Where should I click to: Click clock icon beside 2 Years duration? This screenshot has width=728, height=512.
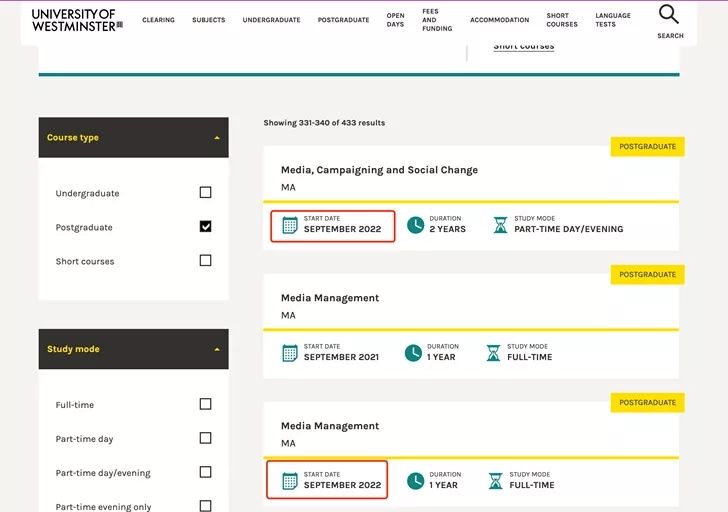pyautogui.click(x=415, y=225)
